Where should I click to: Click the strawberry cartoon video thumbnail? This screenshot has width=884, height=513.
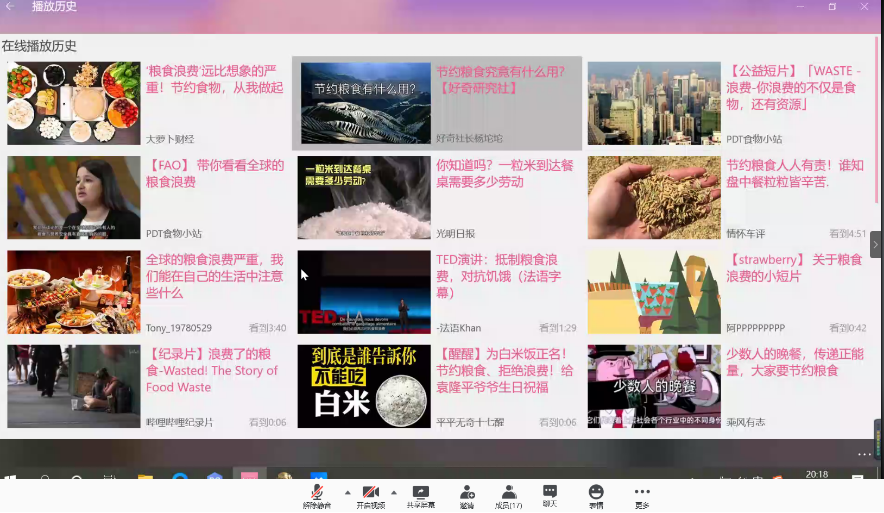(654, 292)
